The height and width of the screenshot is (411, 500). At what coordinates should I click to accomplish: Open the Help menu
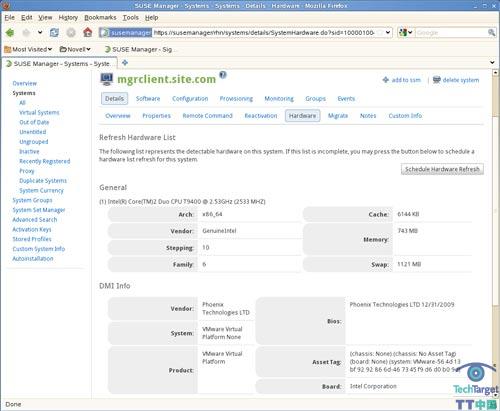[151, 17]
